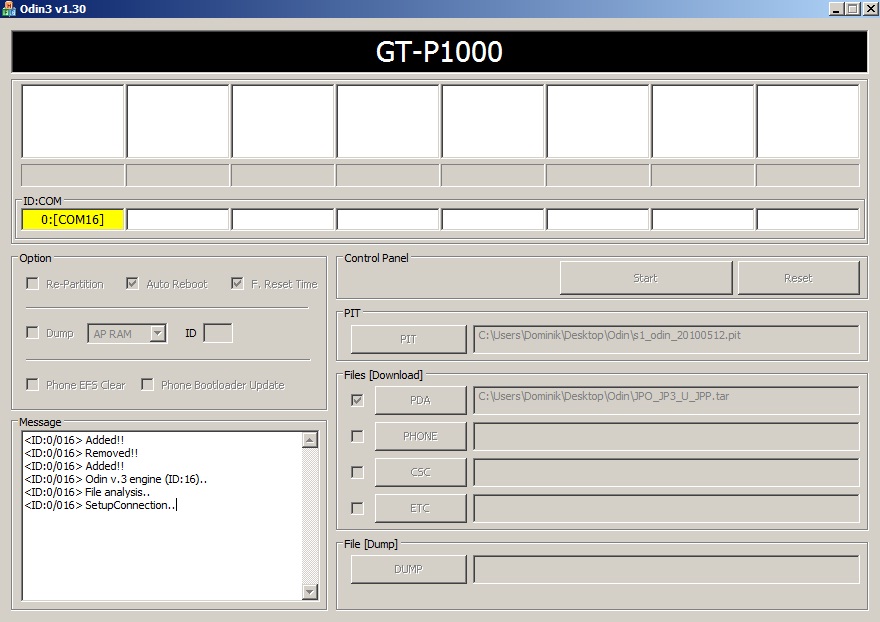The width and height of the screenshot is (880, 622).
Task: Click the PIT file path field
Action: (666, 339)
